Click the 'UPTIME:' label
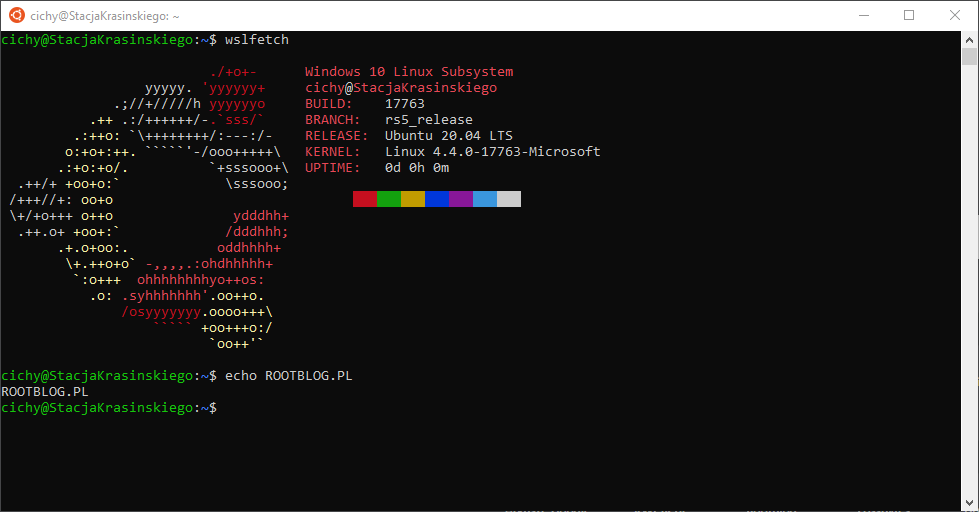Viewport: 979px width, 512px height. click(333, 168)
